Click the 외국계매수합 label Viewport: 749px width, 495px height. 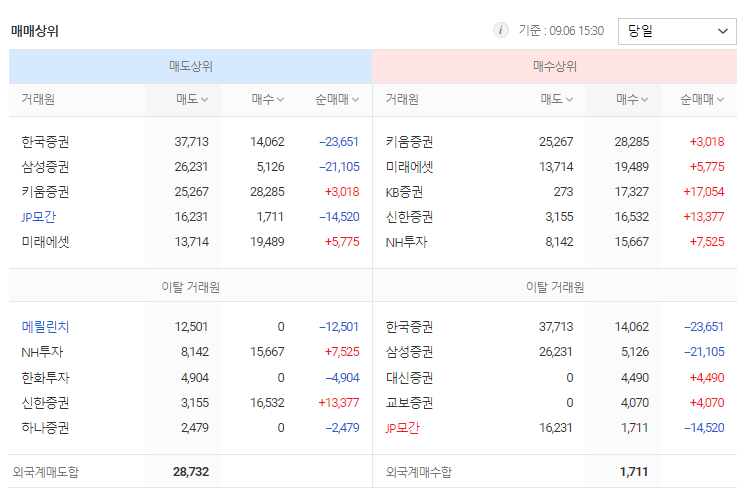(x=418, y=473)
